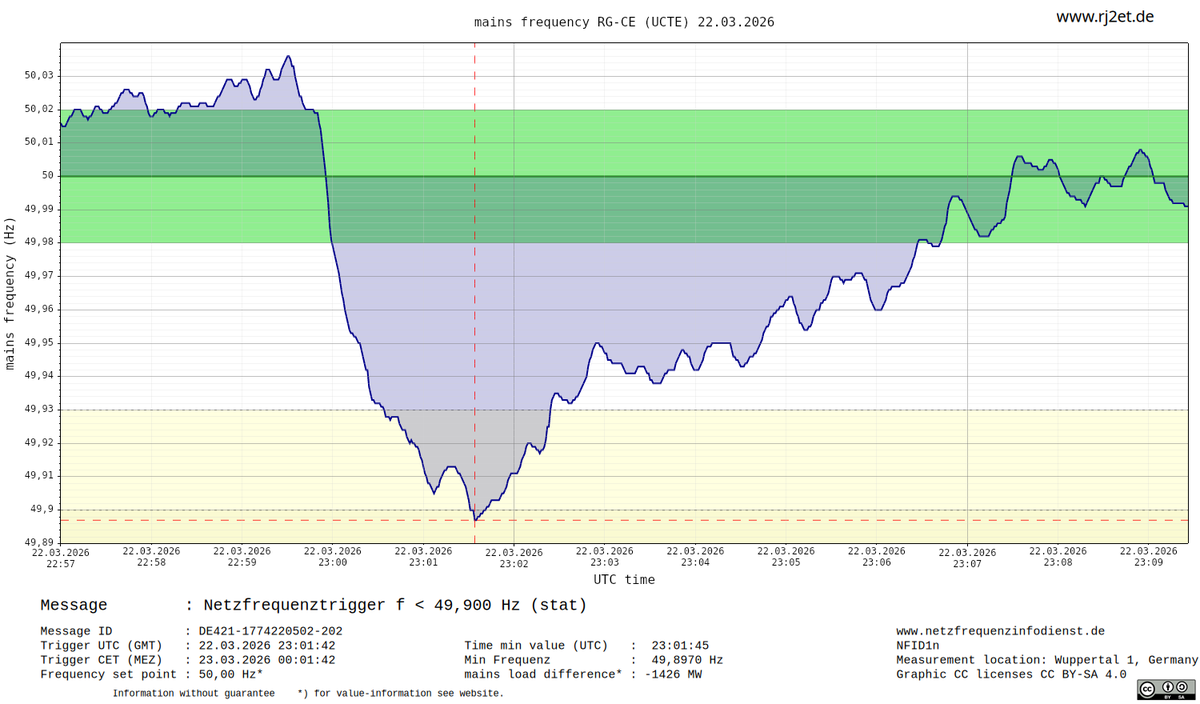Screen dimensions: 1200x704
Task: Open the www.rj2et.de link
Action: (x=1105, y=17)
